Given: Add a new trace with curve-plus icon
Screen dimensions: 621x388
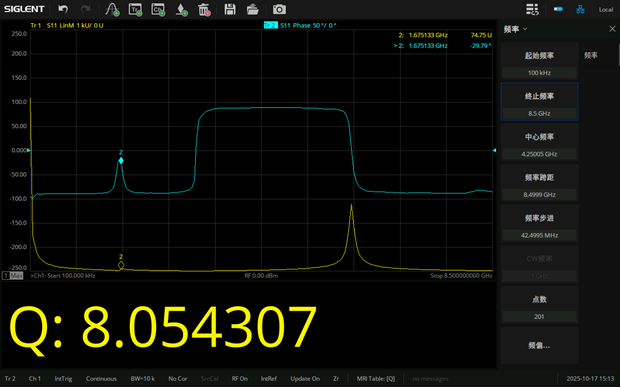Looking at the screenshot, I should (112, 9).
